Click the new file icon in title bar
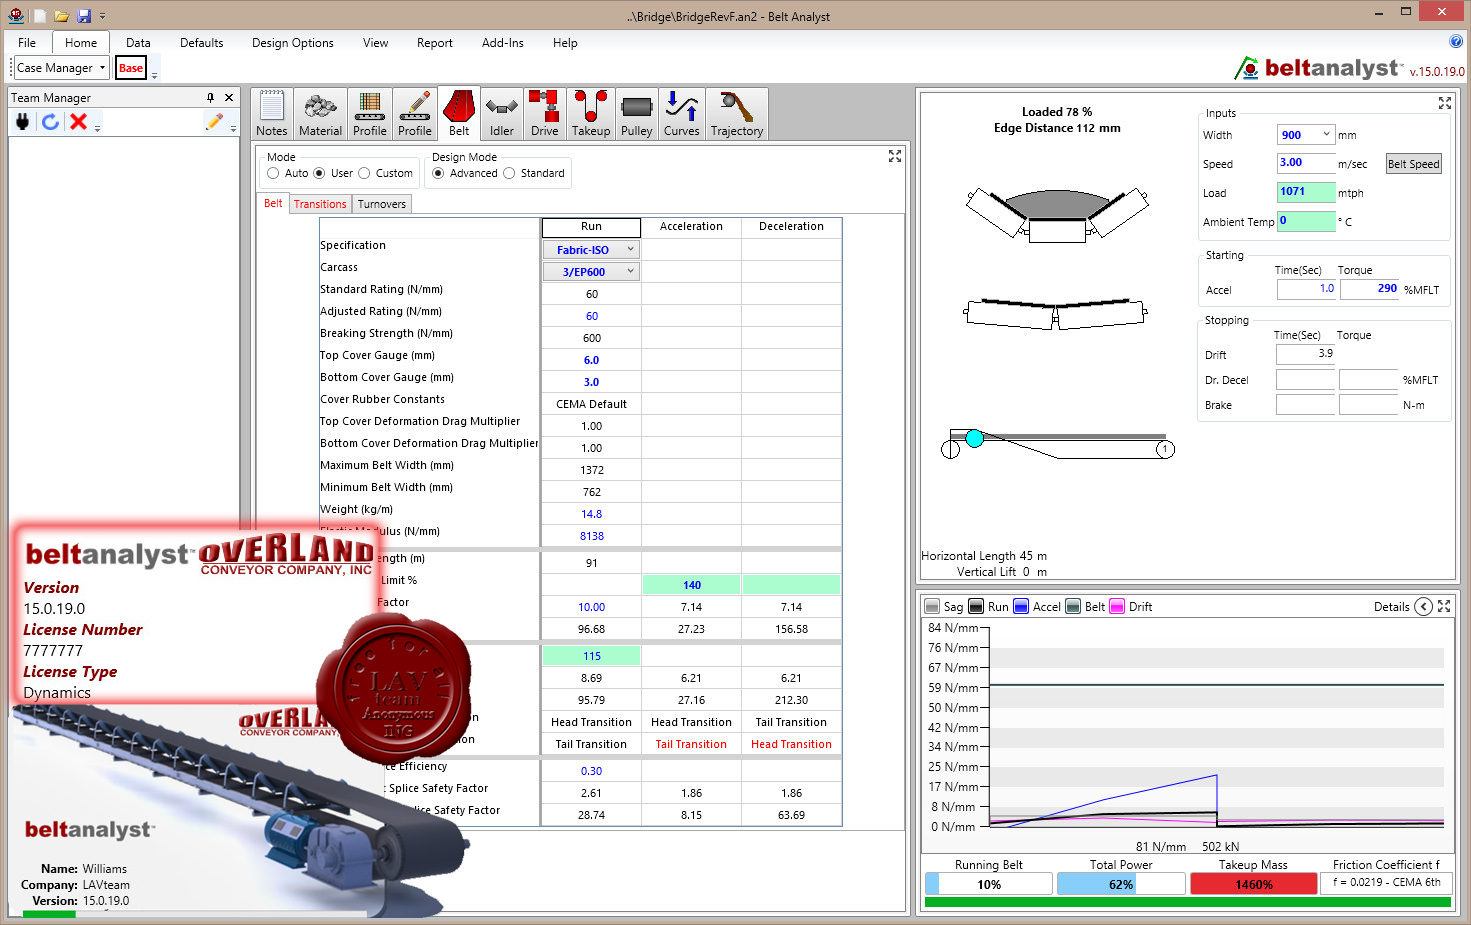This screenshot has width=1471, height=925. pyautogui.click(x=40, y=16)
